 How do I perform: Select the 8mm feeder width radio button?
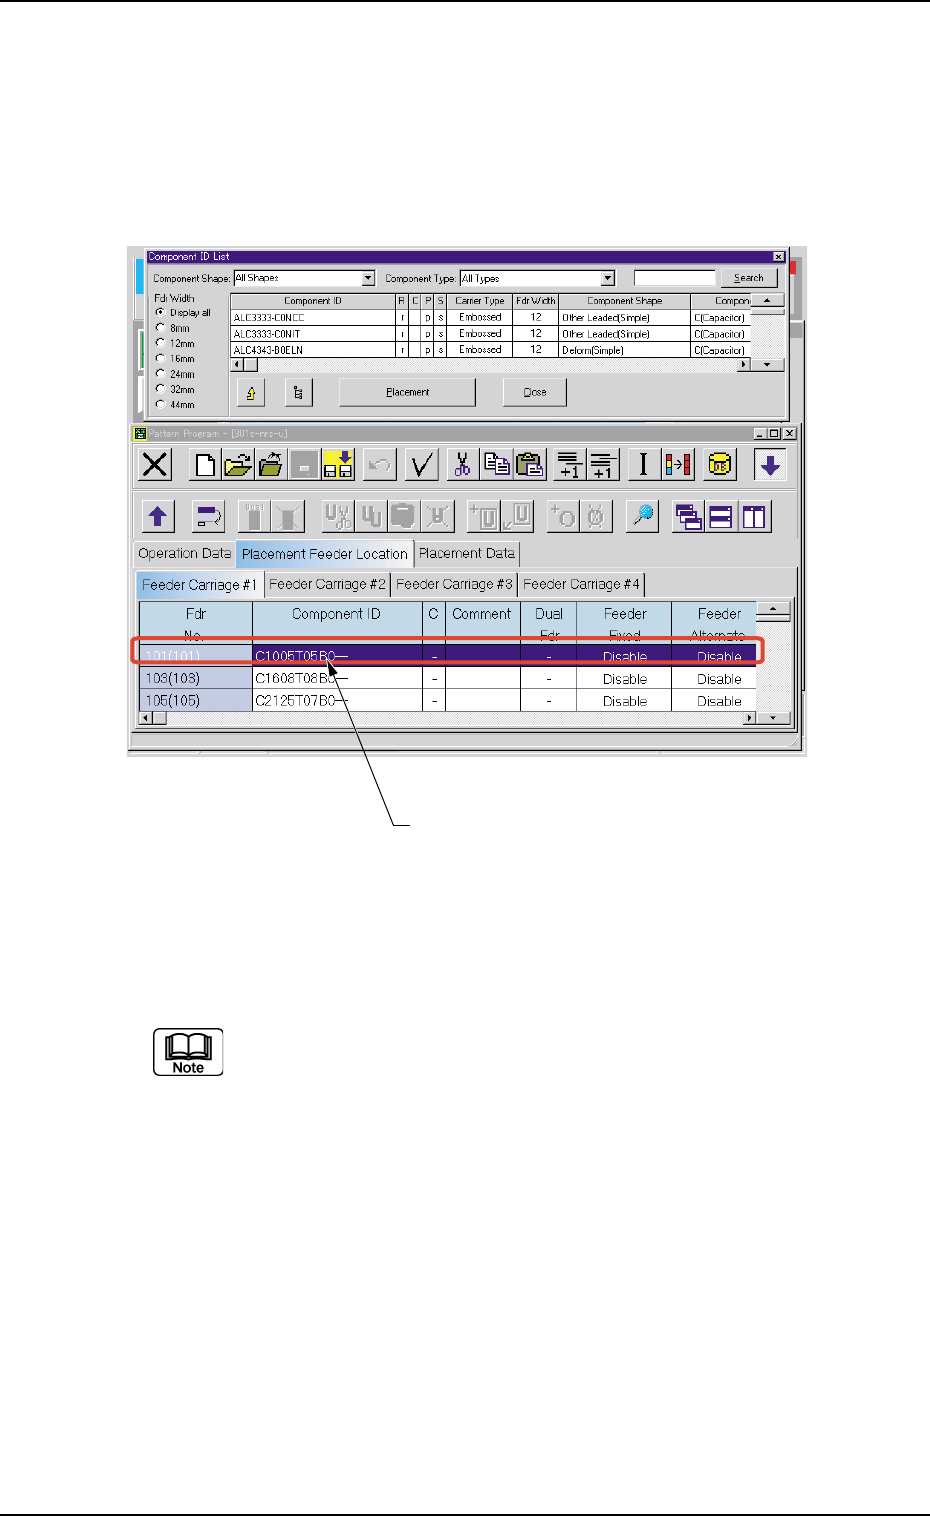(160, 328)
